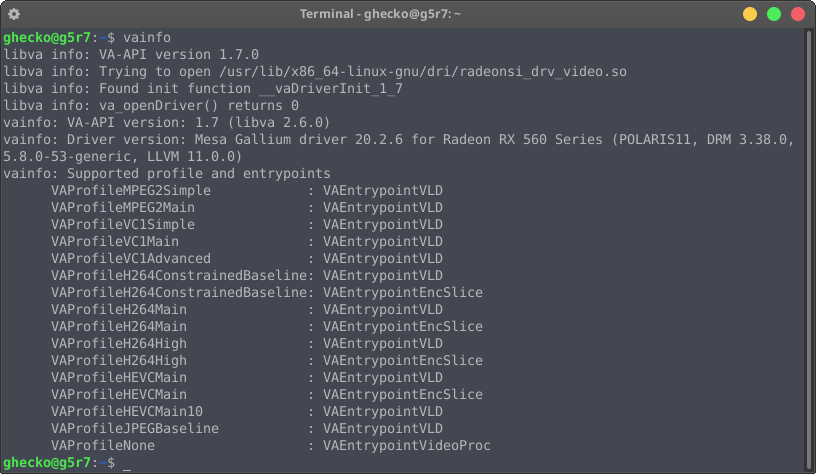Click the green ghecko@g5r7 prompt at bottom

point(47,463)
